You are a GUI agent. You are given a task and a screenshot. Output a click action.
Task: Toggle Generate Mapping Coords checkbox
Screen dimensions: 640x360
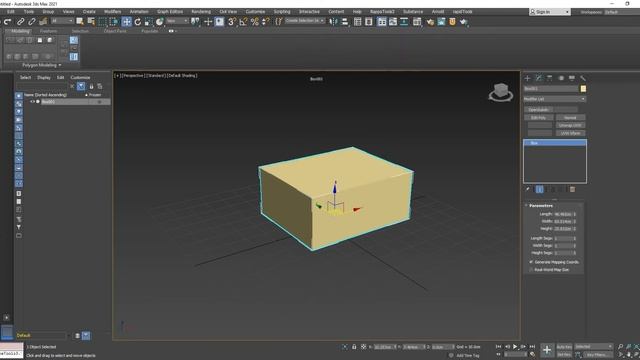point(531,262)
